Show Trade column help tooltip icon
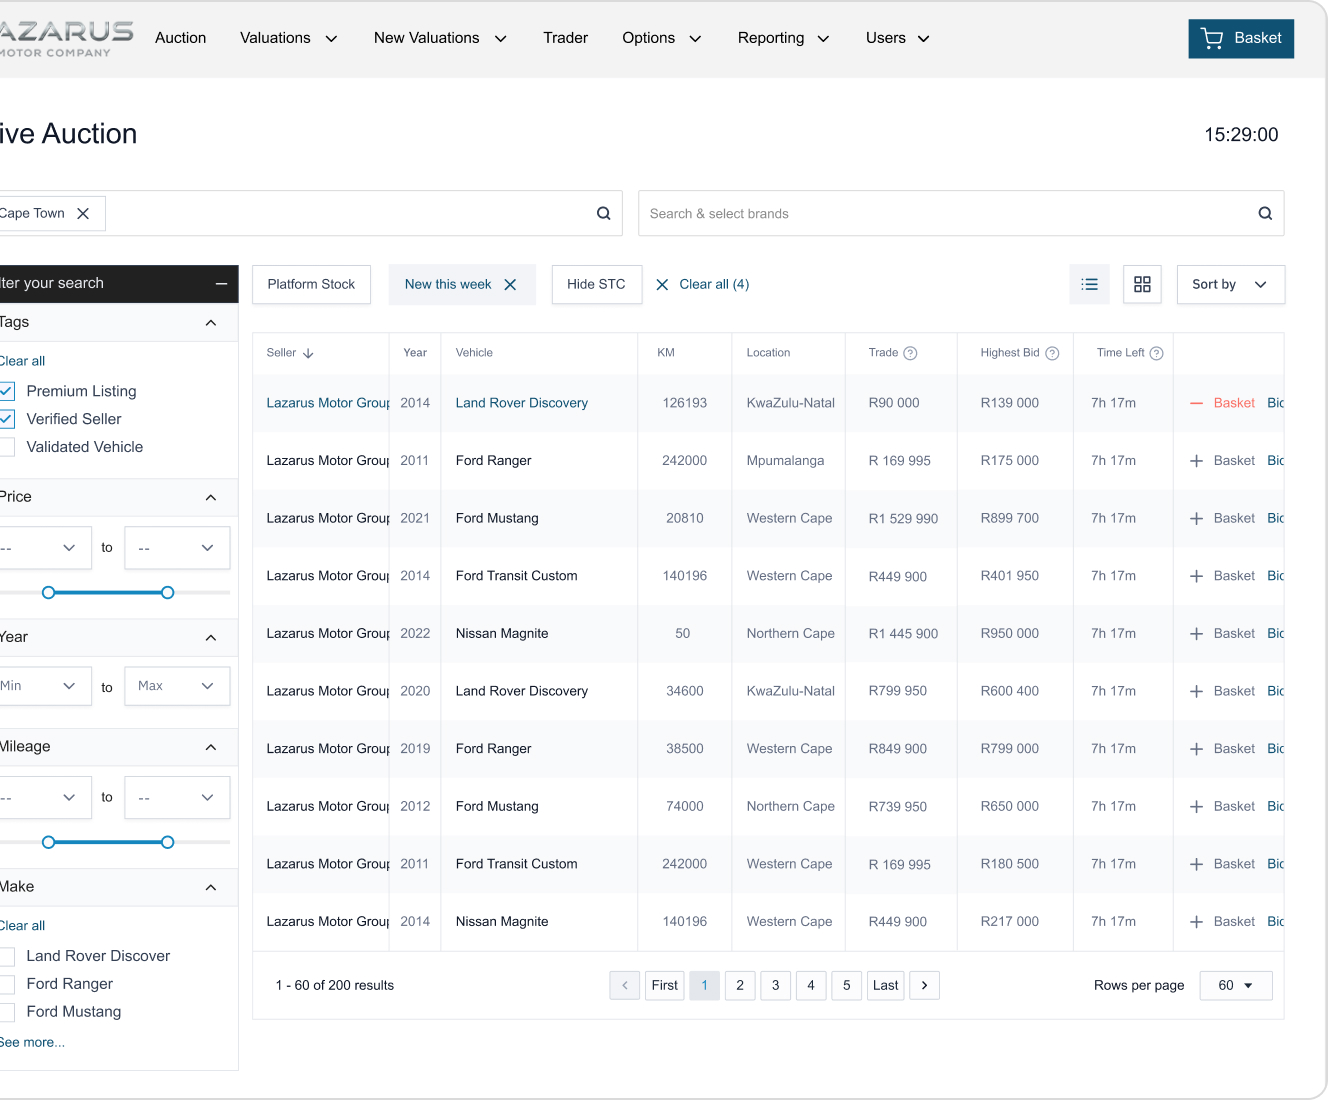The image size is (1328, 1100). pyautogui.click(x=910, y=353)
